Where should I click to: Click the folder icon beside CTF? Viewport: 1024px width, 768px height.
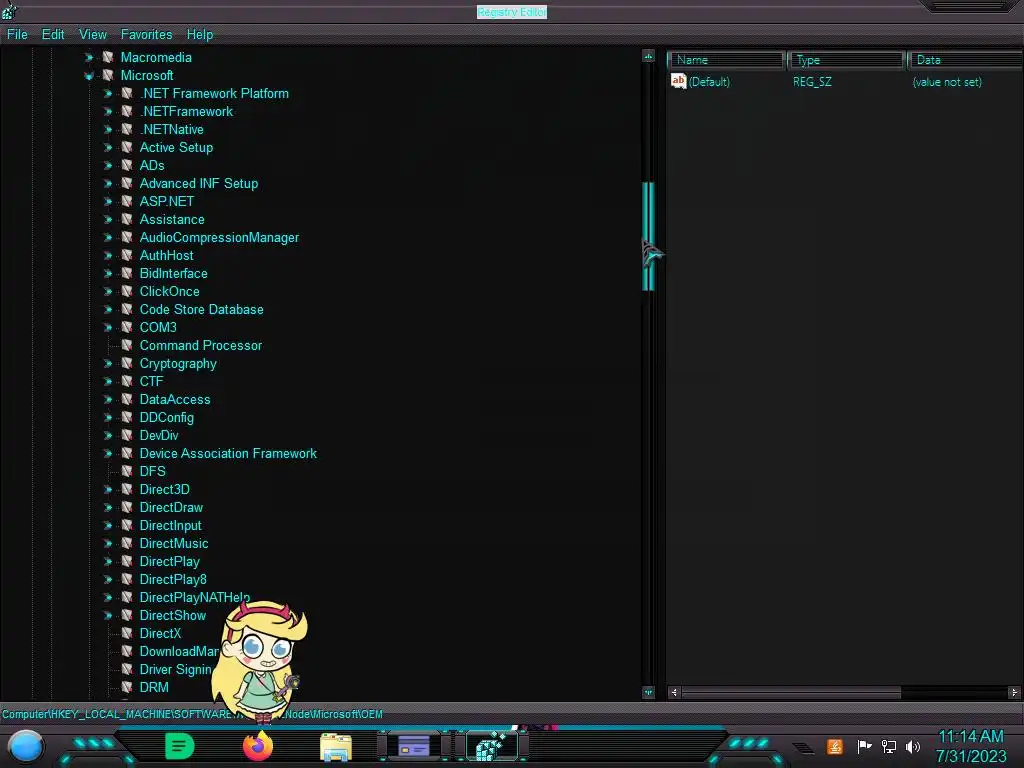click(127, 381)
